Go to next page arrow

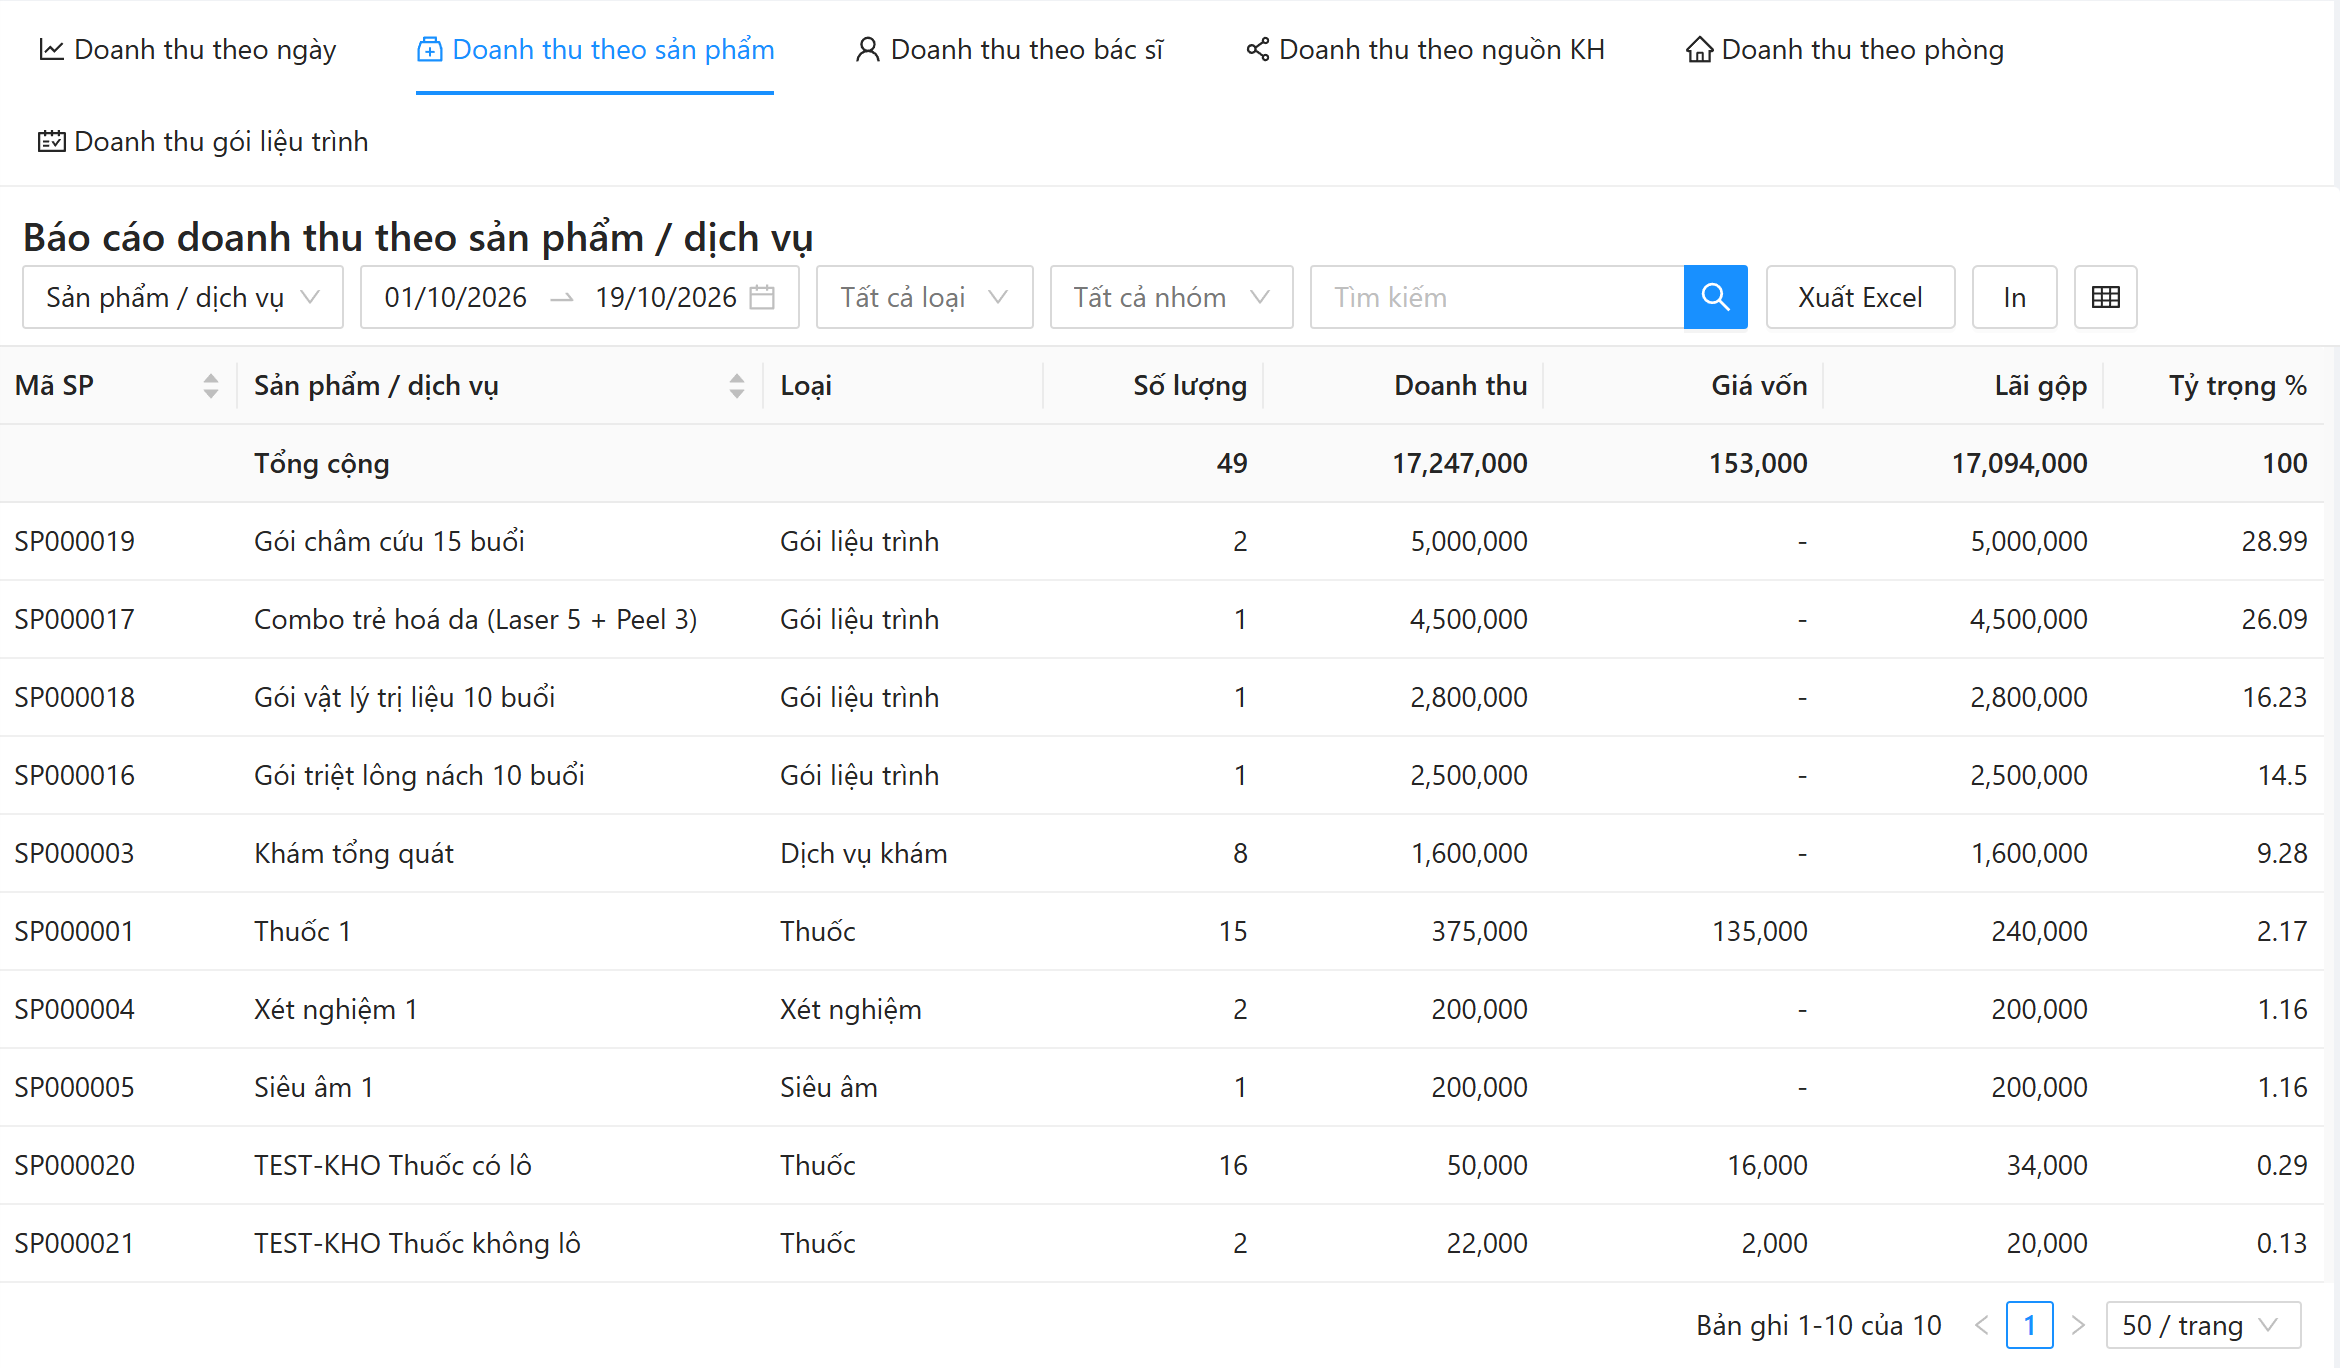tap(2078, 1325)
